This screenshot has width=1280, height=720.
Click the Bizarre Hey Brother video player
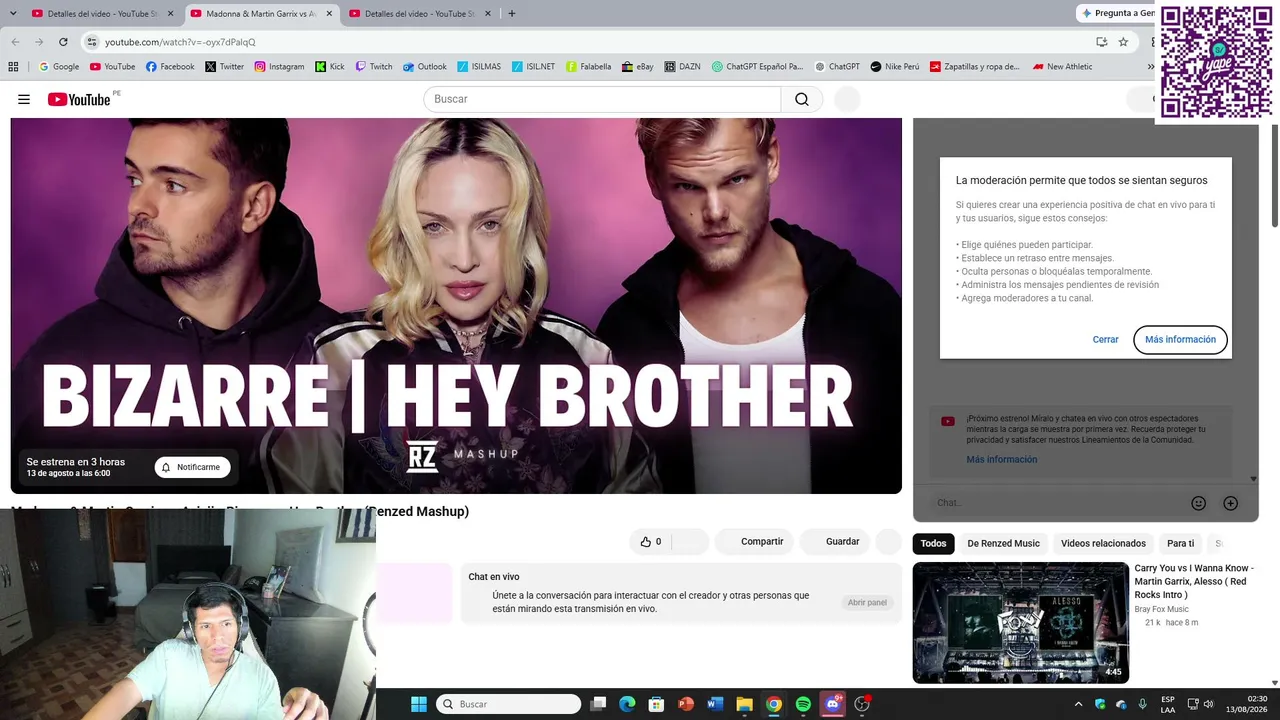pos(456,306)
